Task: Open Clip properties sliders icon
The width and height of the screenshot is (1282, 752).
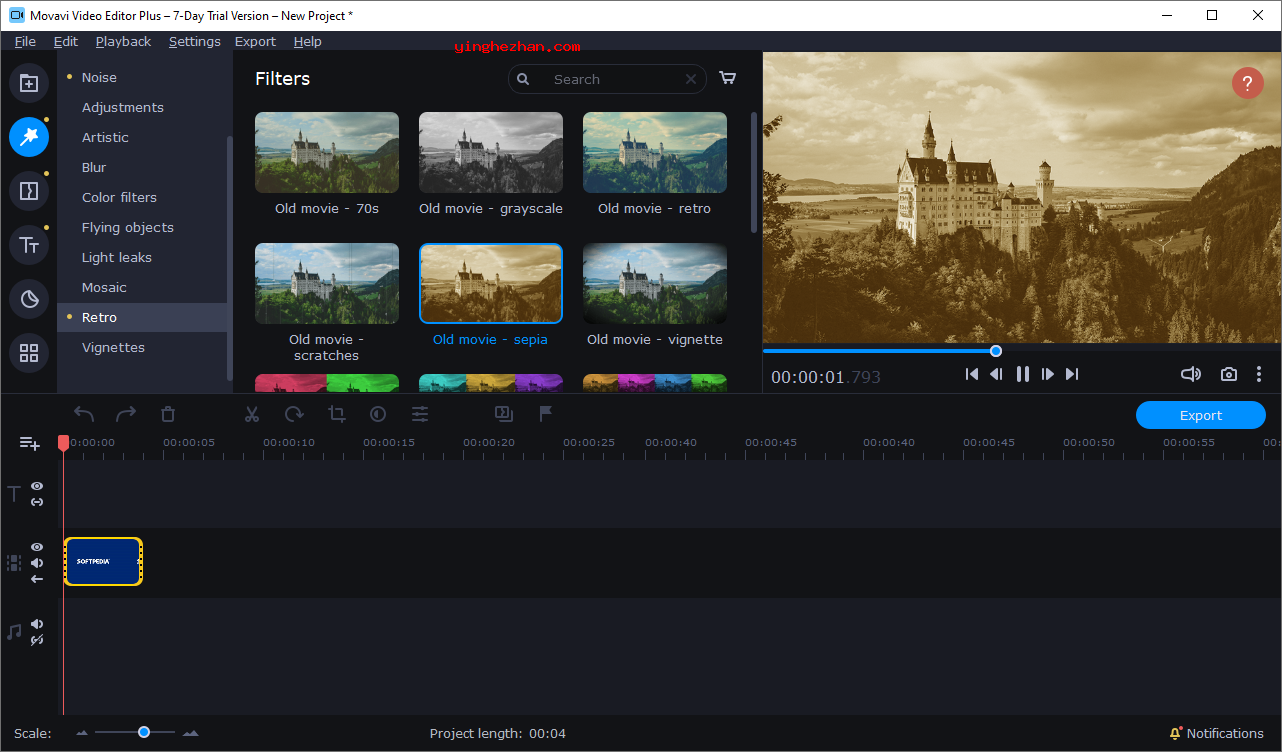Action: click(x=420, y=414)
